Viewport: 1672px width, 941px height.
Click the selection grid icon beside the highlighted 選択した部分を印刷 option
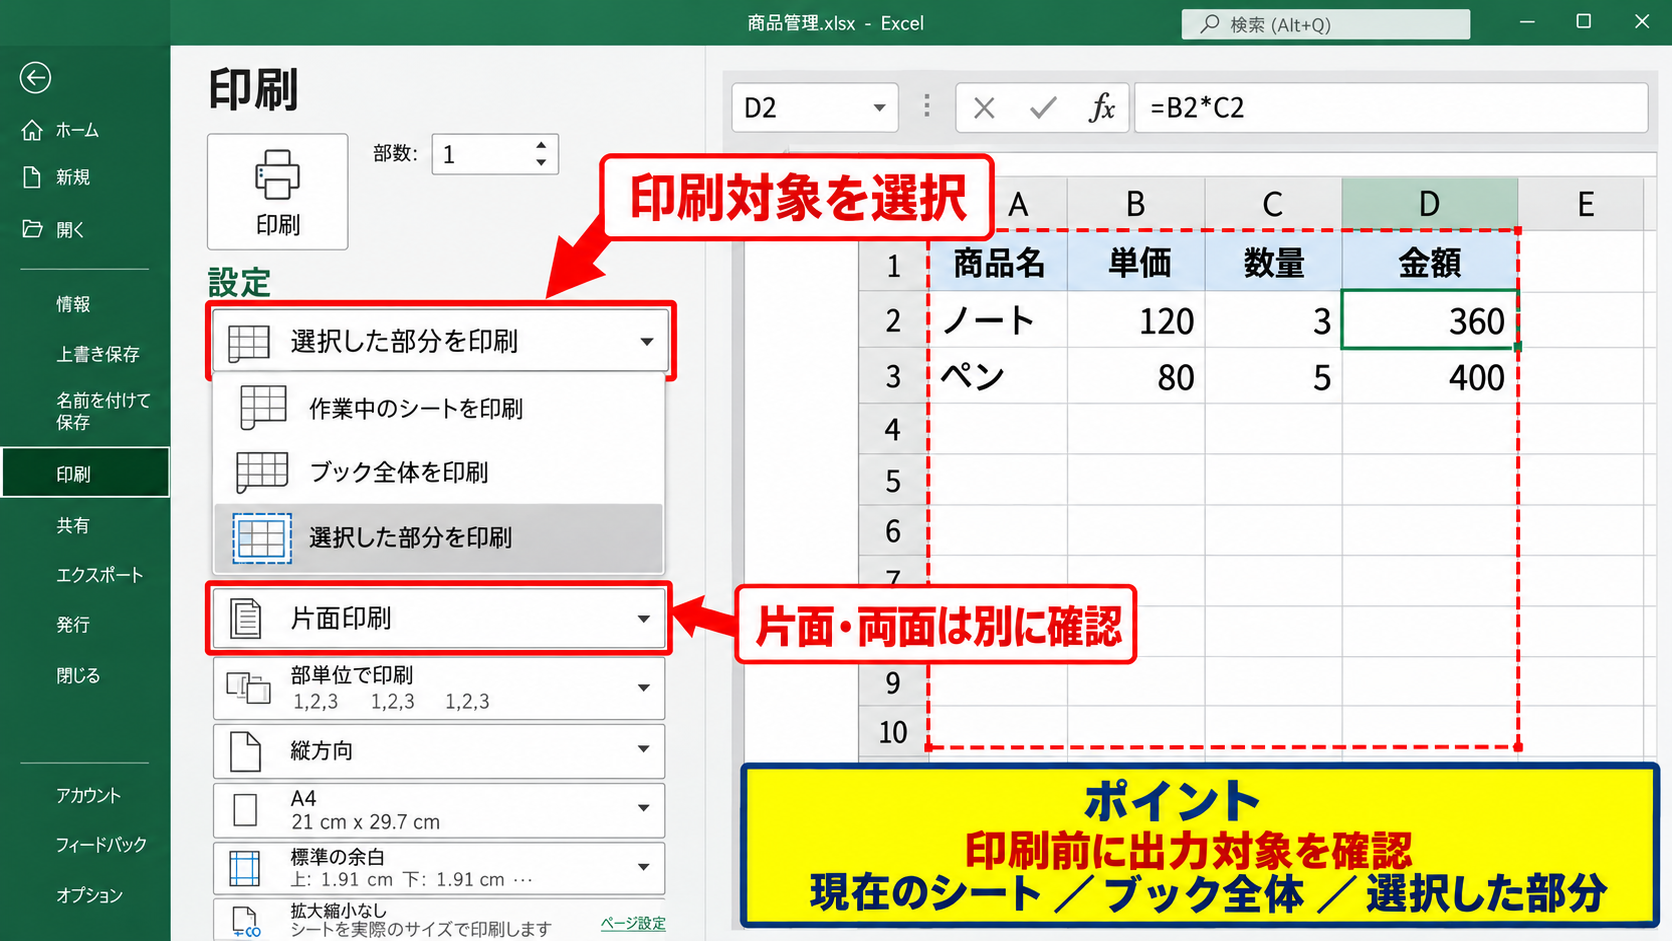[x=262, y=538]
